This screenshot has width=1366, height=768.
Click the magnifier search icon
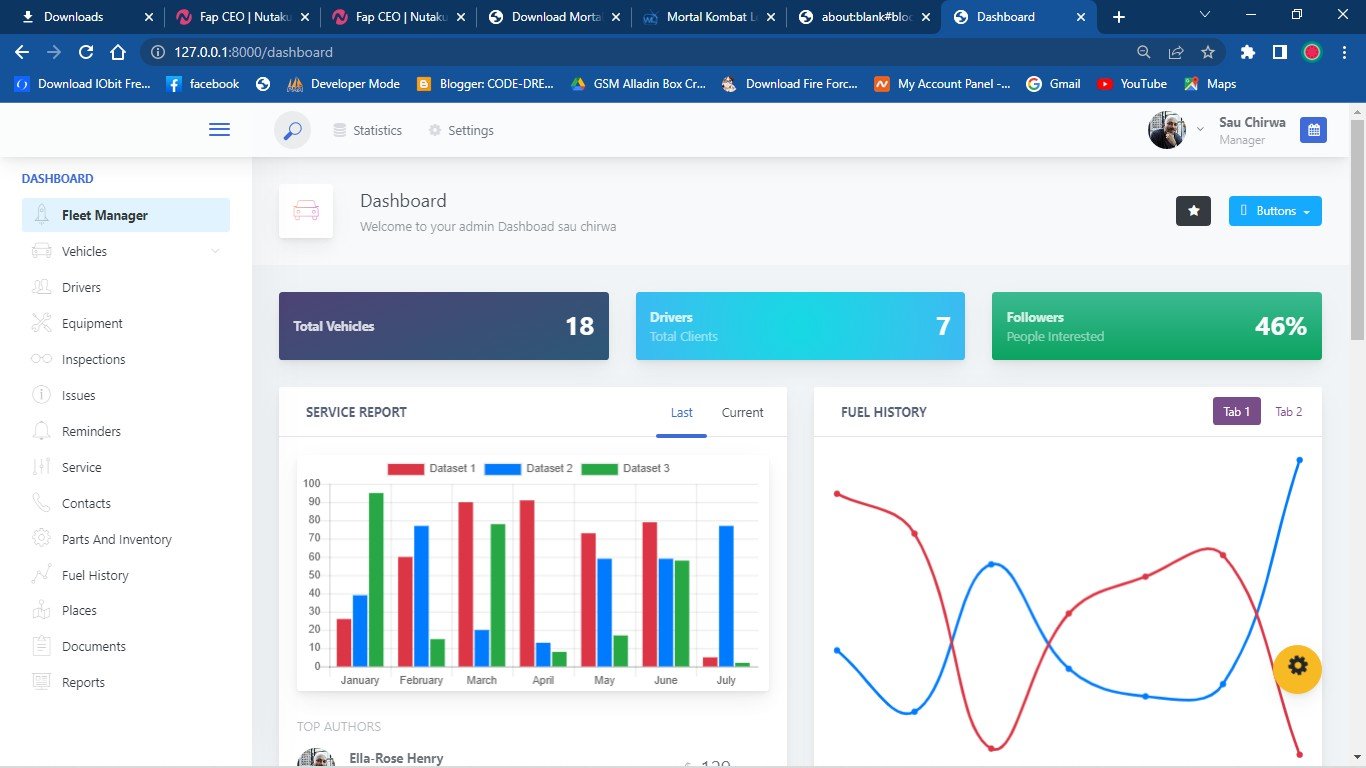(x=292, y=130)
